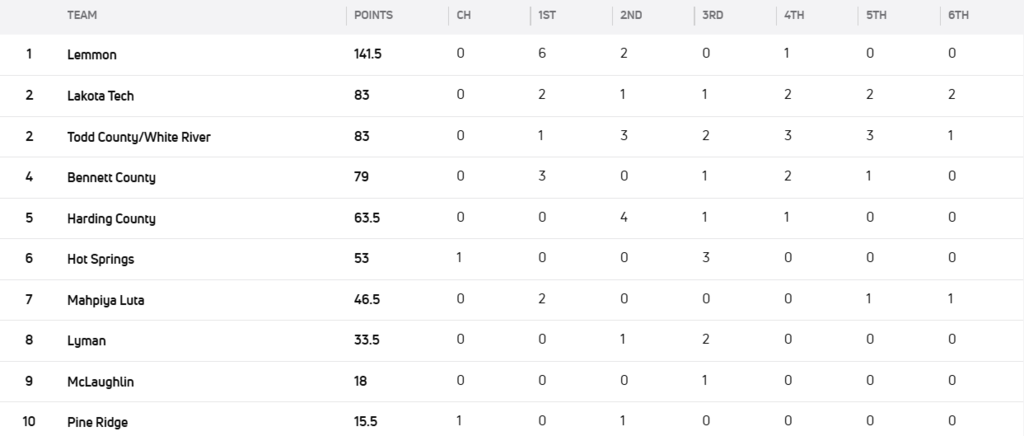Click the 4TH column header
The height and width of the screenshot is (436, 1024).
click(795, 16)
